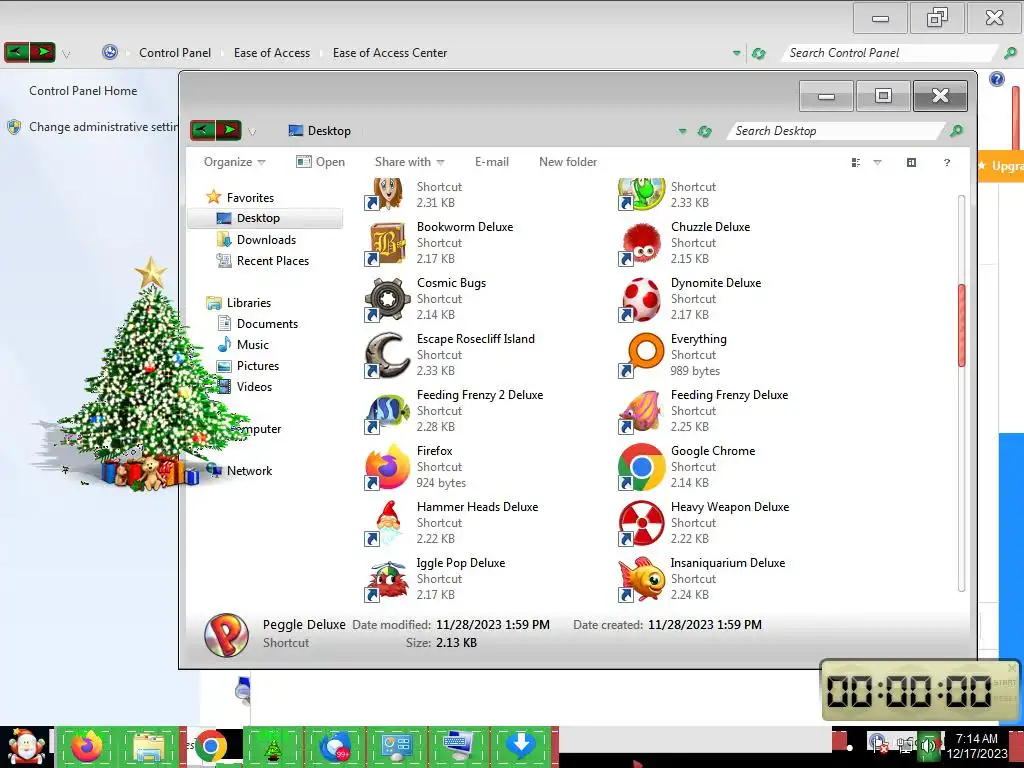1024x768 pixels.
Task: Click Change administrative settings link
Action: coord(103,127)
